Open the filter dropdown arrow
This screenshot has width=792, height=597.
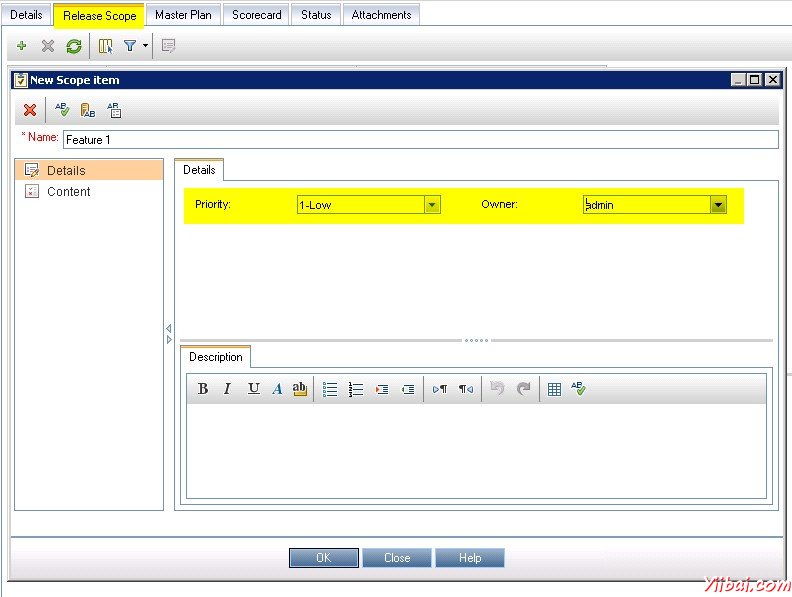(146, 46)
